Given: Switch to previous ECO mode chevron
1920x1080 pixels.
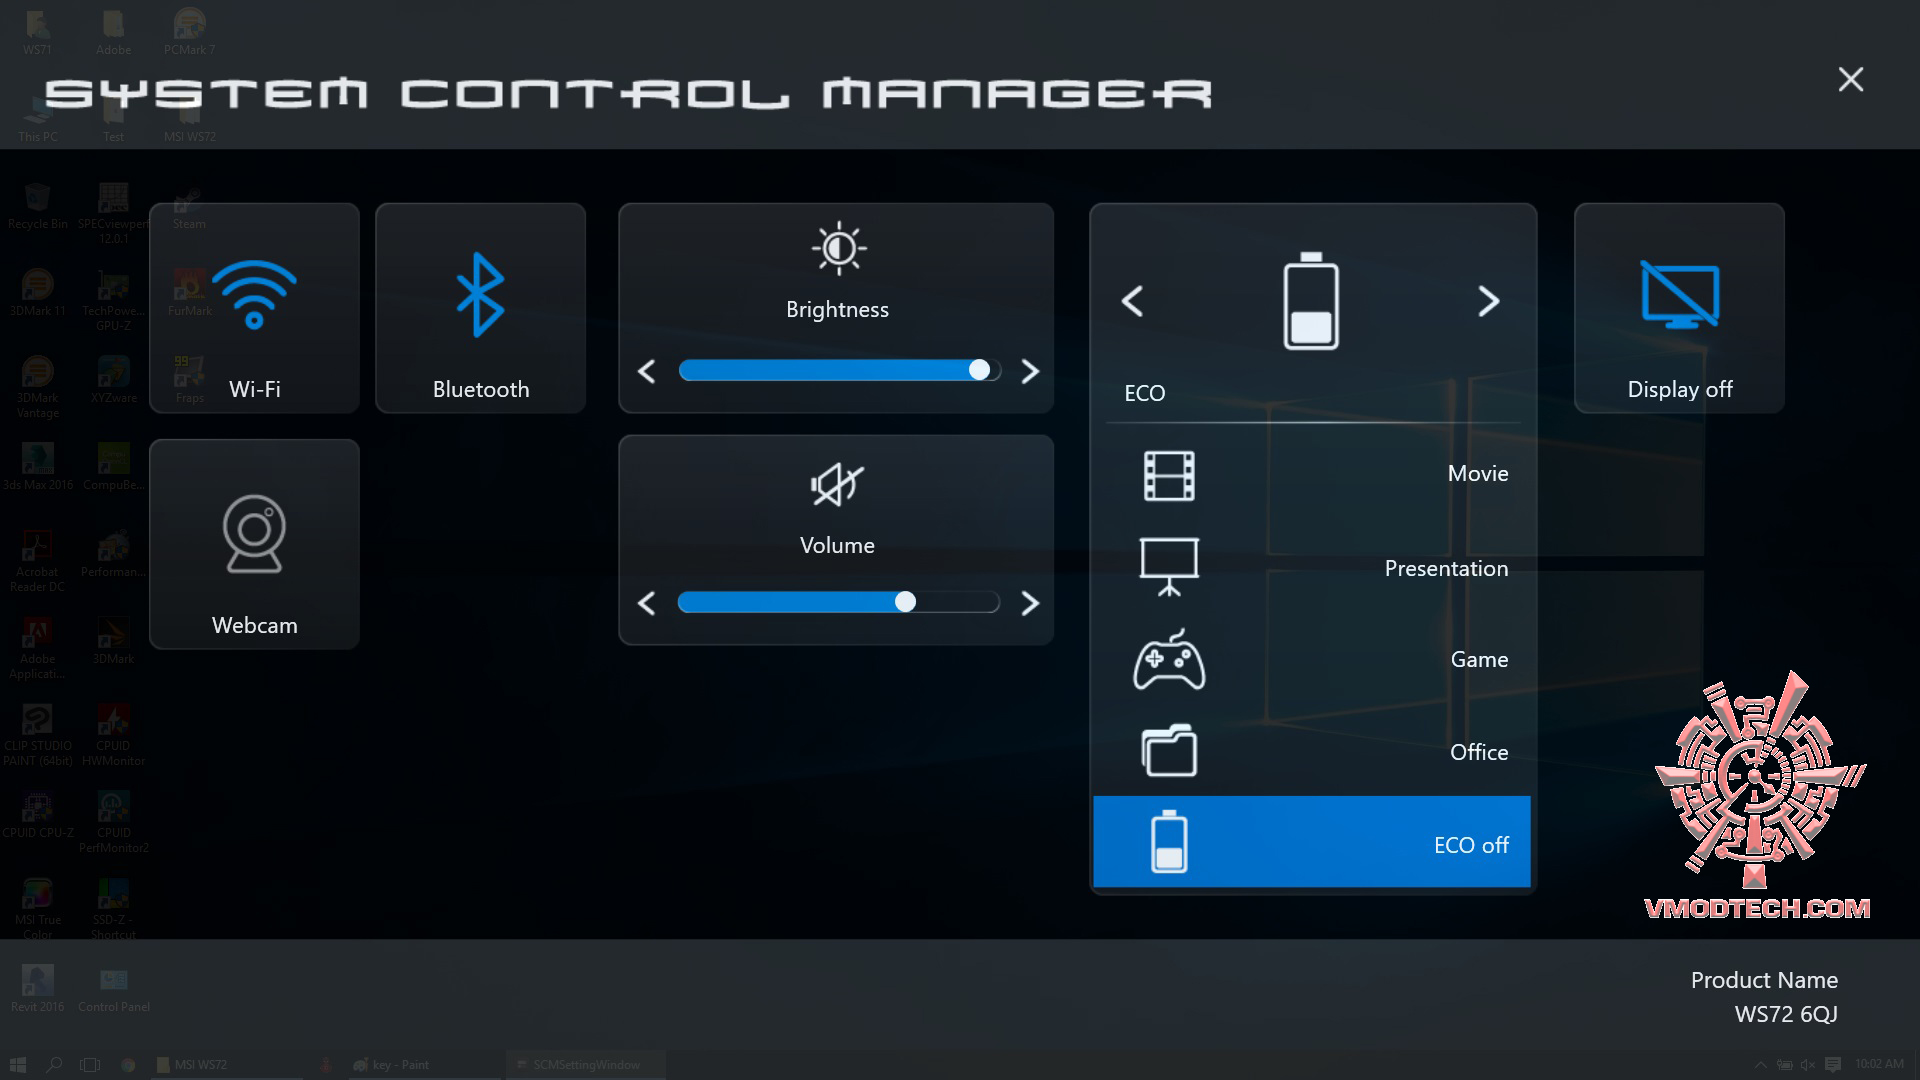Looking at the screenshot, I should [x=1132, y=301].
